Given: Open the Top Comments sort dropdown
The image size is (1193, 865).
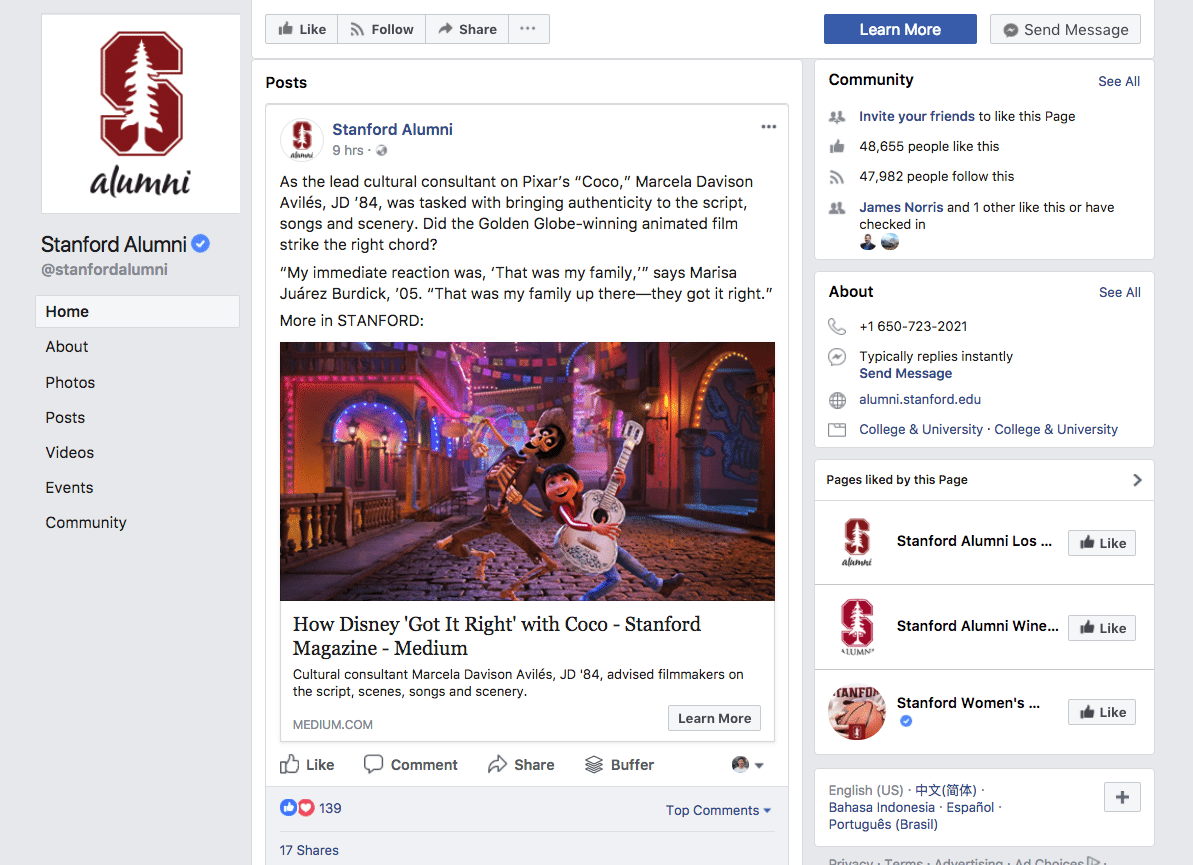Looking at the screenshot, I should click(718, 810).
